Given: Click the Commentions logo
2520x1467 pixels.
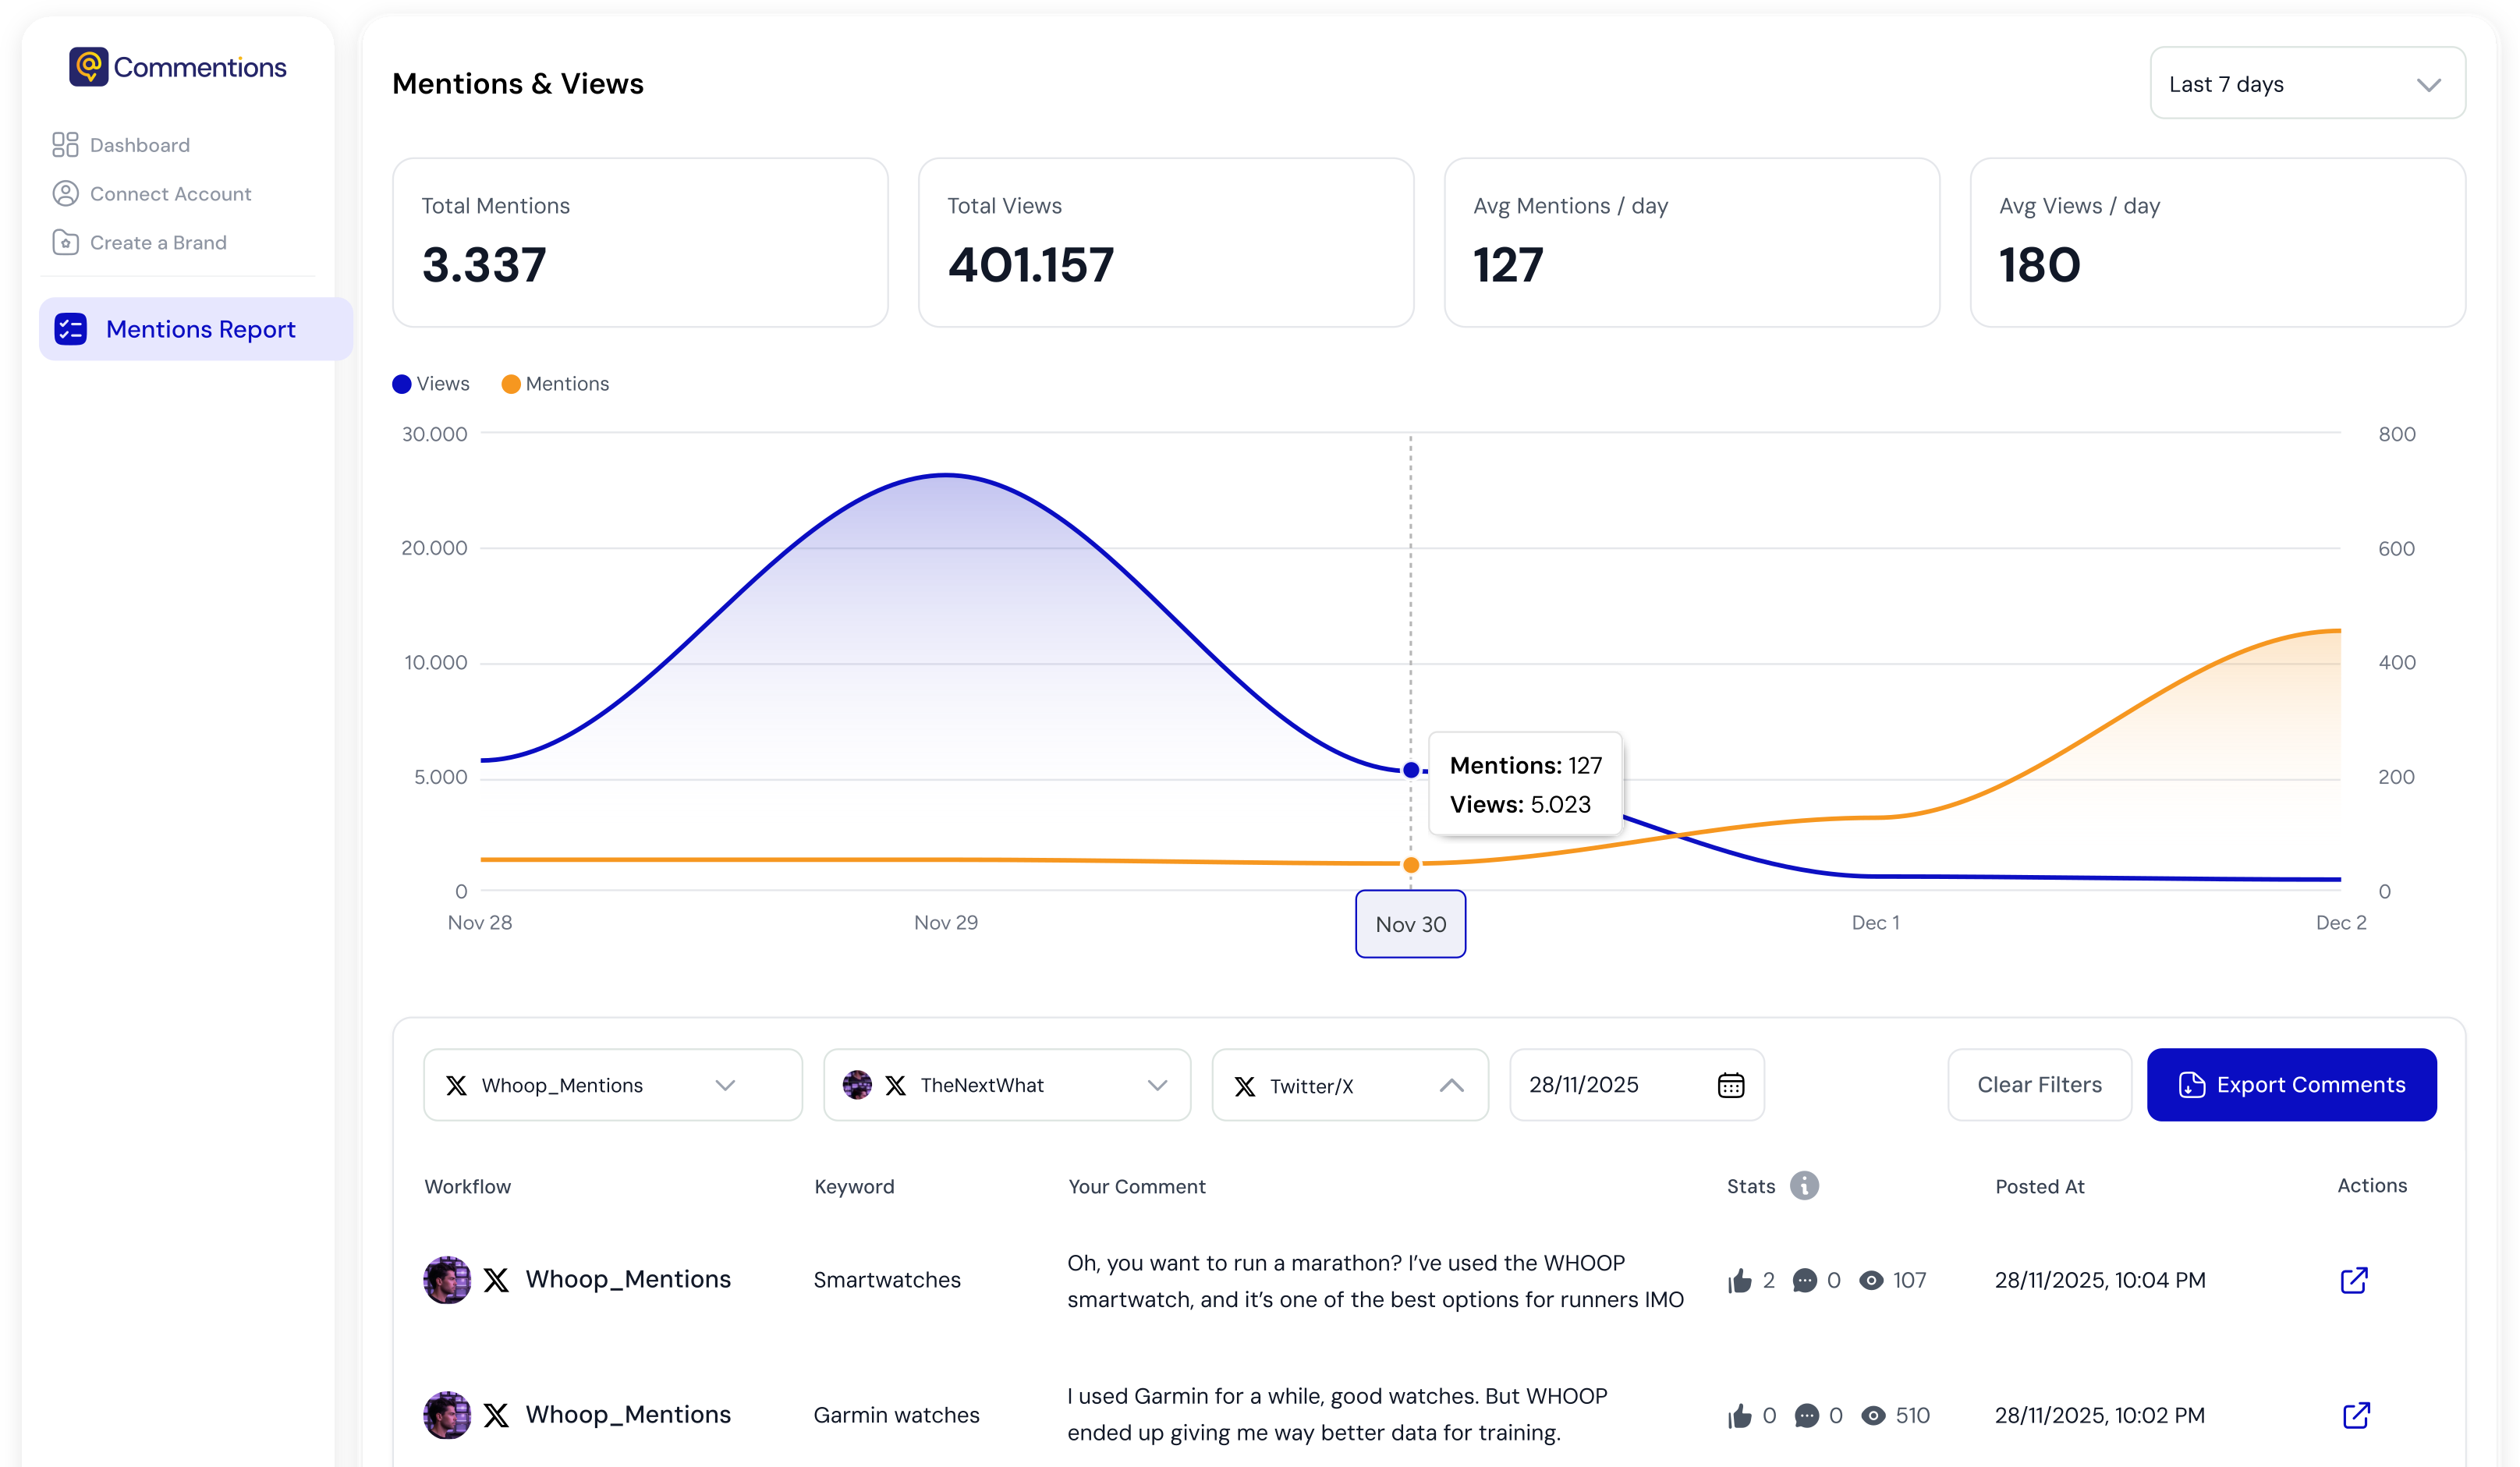Looking at the screenshot, I should [177, 66].
